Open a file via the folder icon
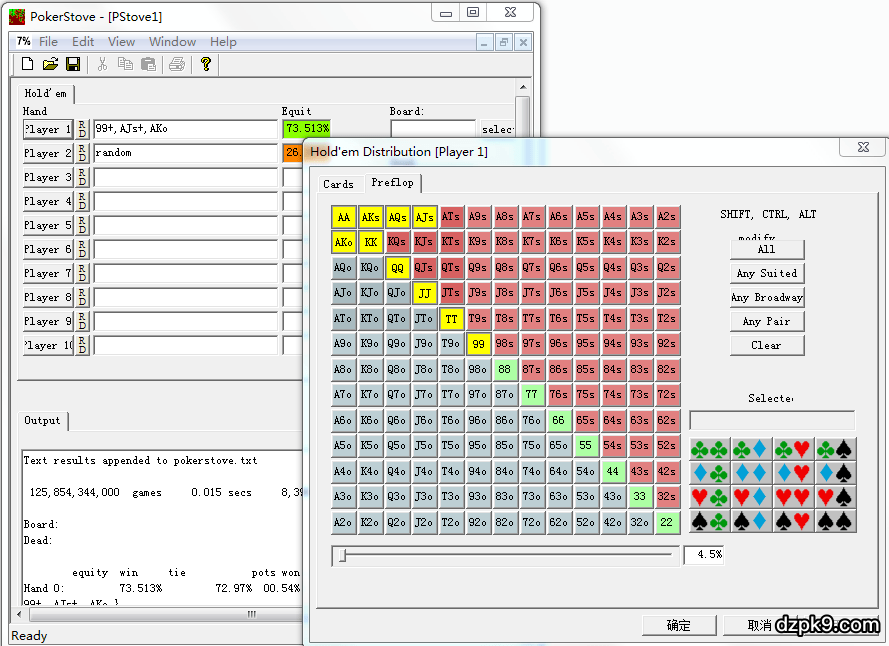Image resolution: width=889 pixels, height=646 pixels. (50, 64)
